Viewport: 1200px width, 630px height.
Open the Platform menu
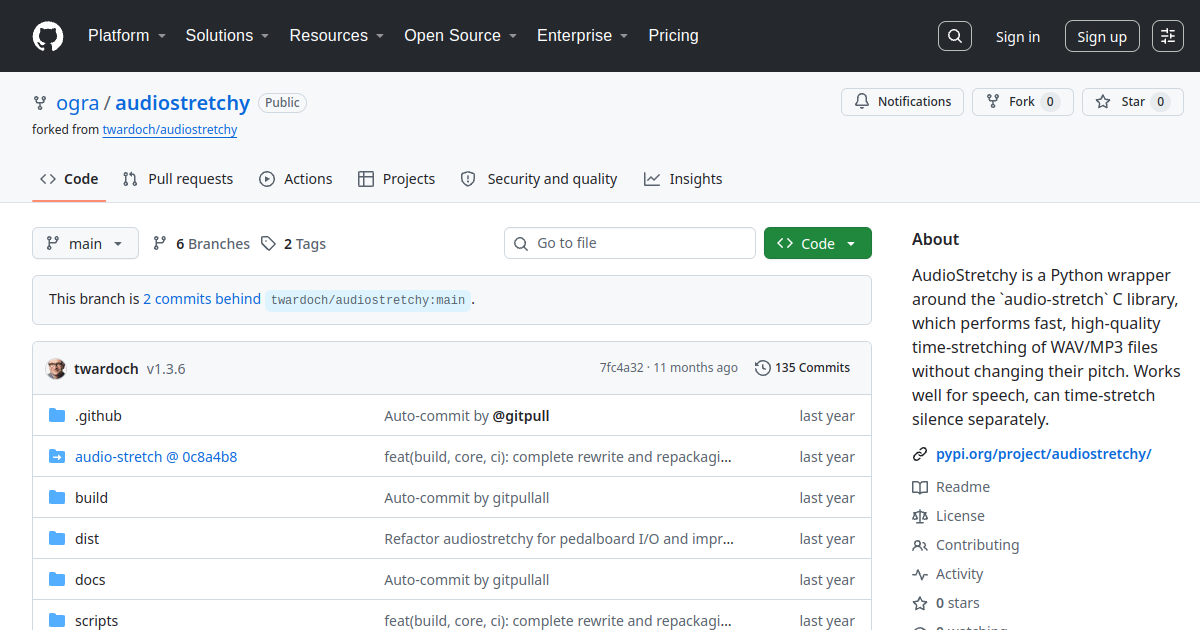tap(126, 36)
